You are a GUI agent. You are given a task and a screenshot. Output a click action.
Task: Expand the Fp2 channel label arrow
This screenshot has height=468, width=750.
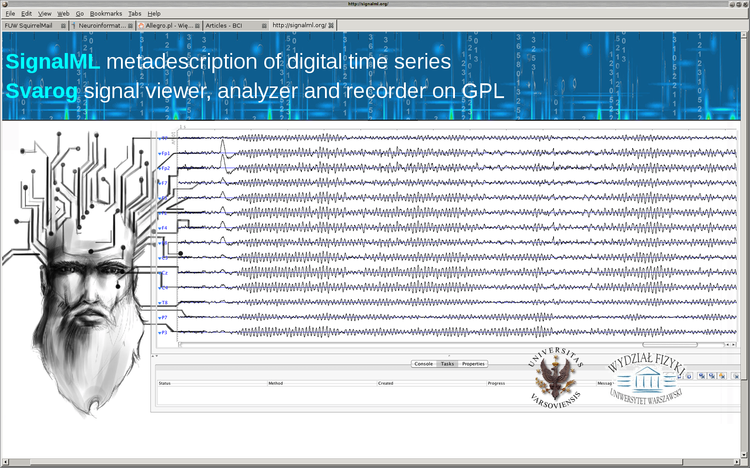tap(159, 168)
